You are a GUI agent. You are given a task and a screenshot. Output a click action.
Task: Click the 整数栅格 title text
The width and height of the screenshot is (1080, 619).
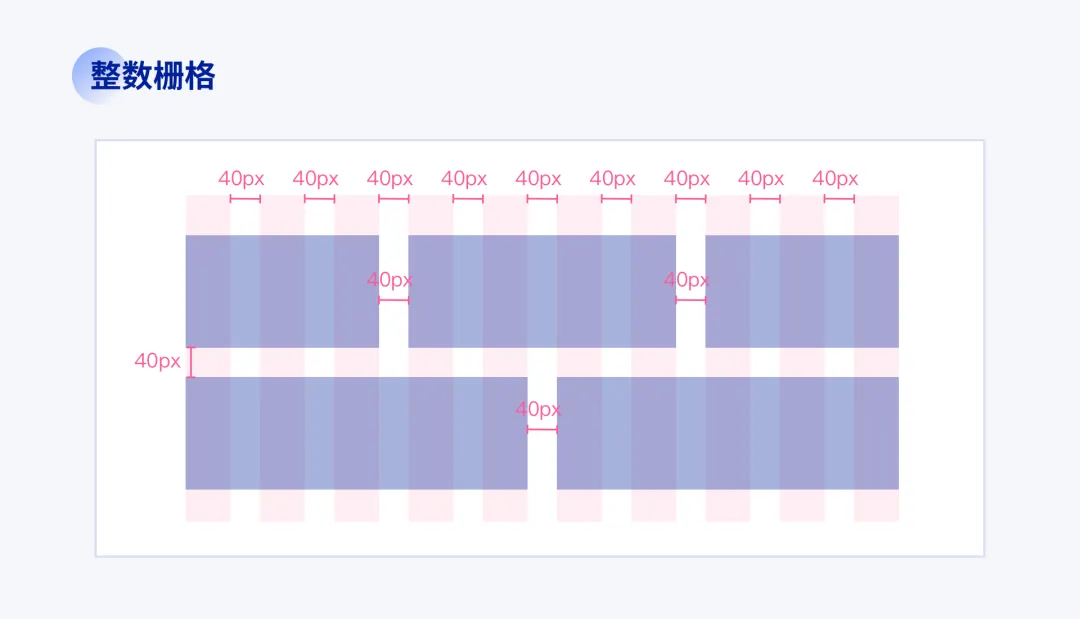coord(153,76)
